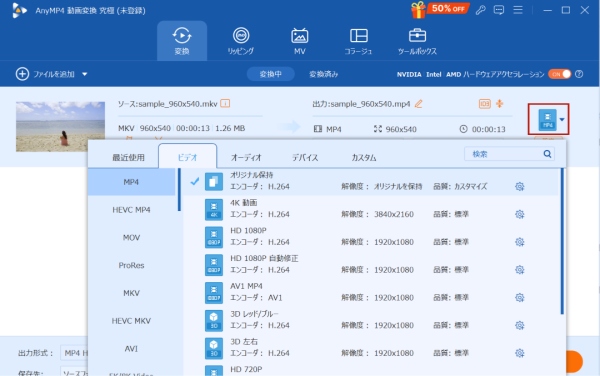The image size is (600, 376).
Task: Select MOV in format list
Action: coord(131,238)
